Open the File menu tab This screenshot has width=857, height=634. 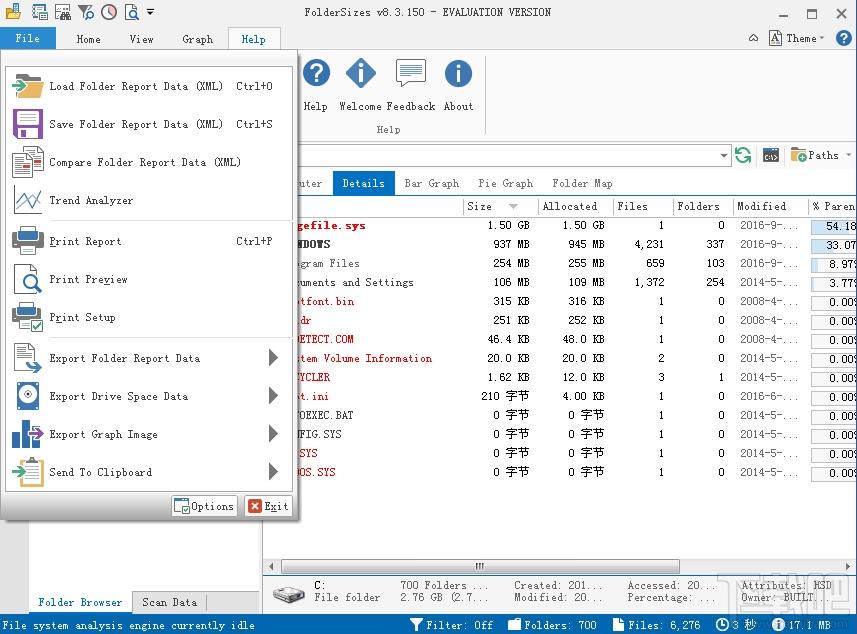click(28, 38)
